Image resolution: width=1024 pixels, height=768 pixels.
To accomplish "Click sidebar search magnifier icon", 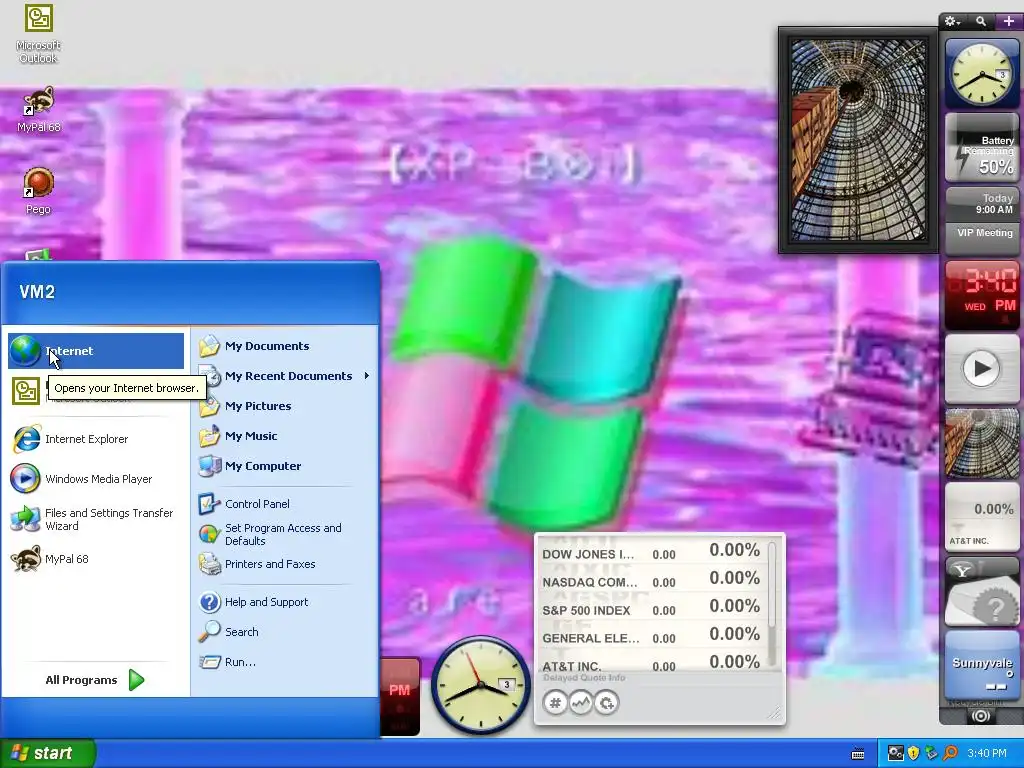I will tap(981, 22).
